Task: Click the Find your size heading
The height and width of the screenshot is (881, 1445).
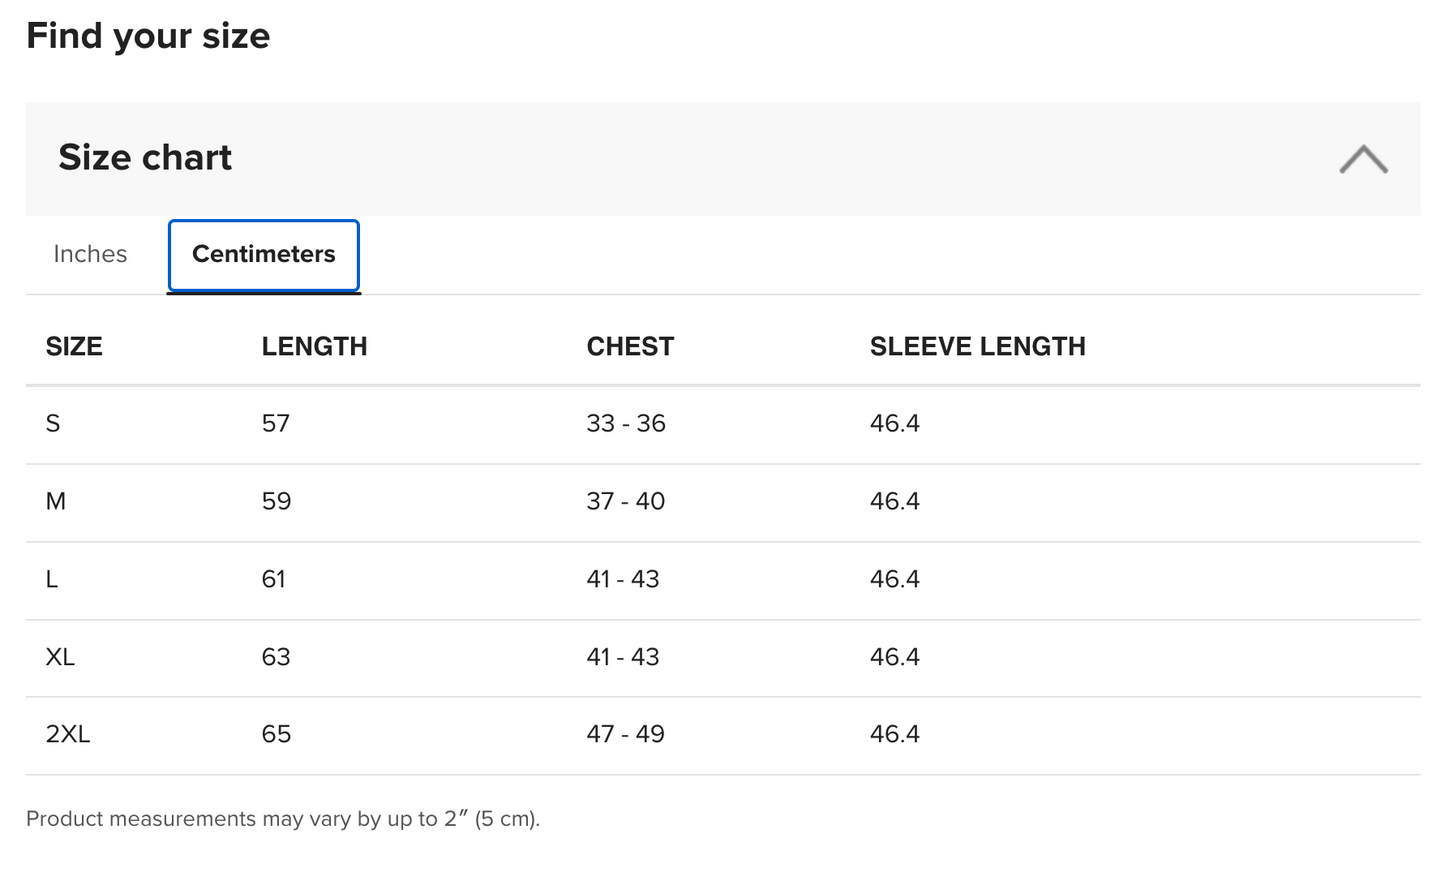Action: coord(148,36)
